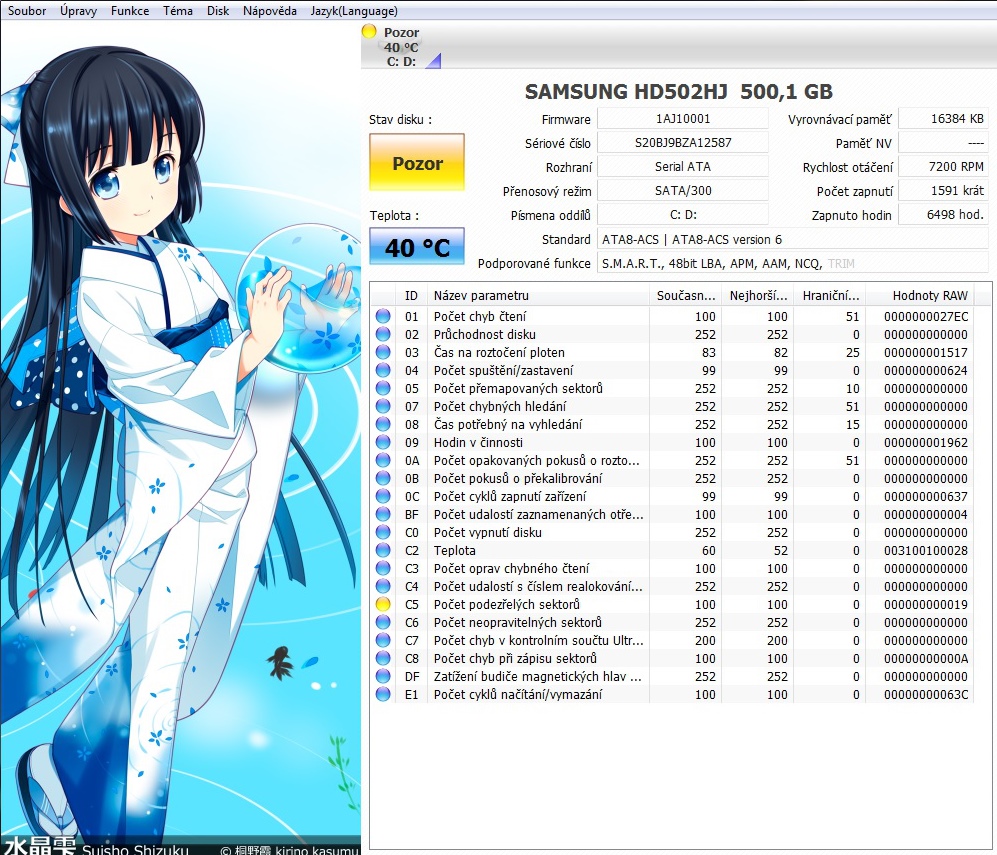Open the Funkce menu
This screenshot has height=855, width=997.
pyautogui.click(x=130, y=11)
